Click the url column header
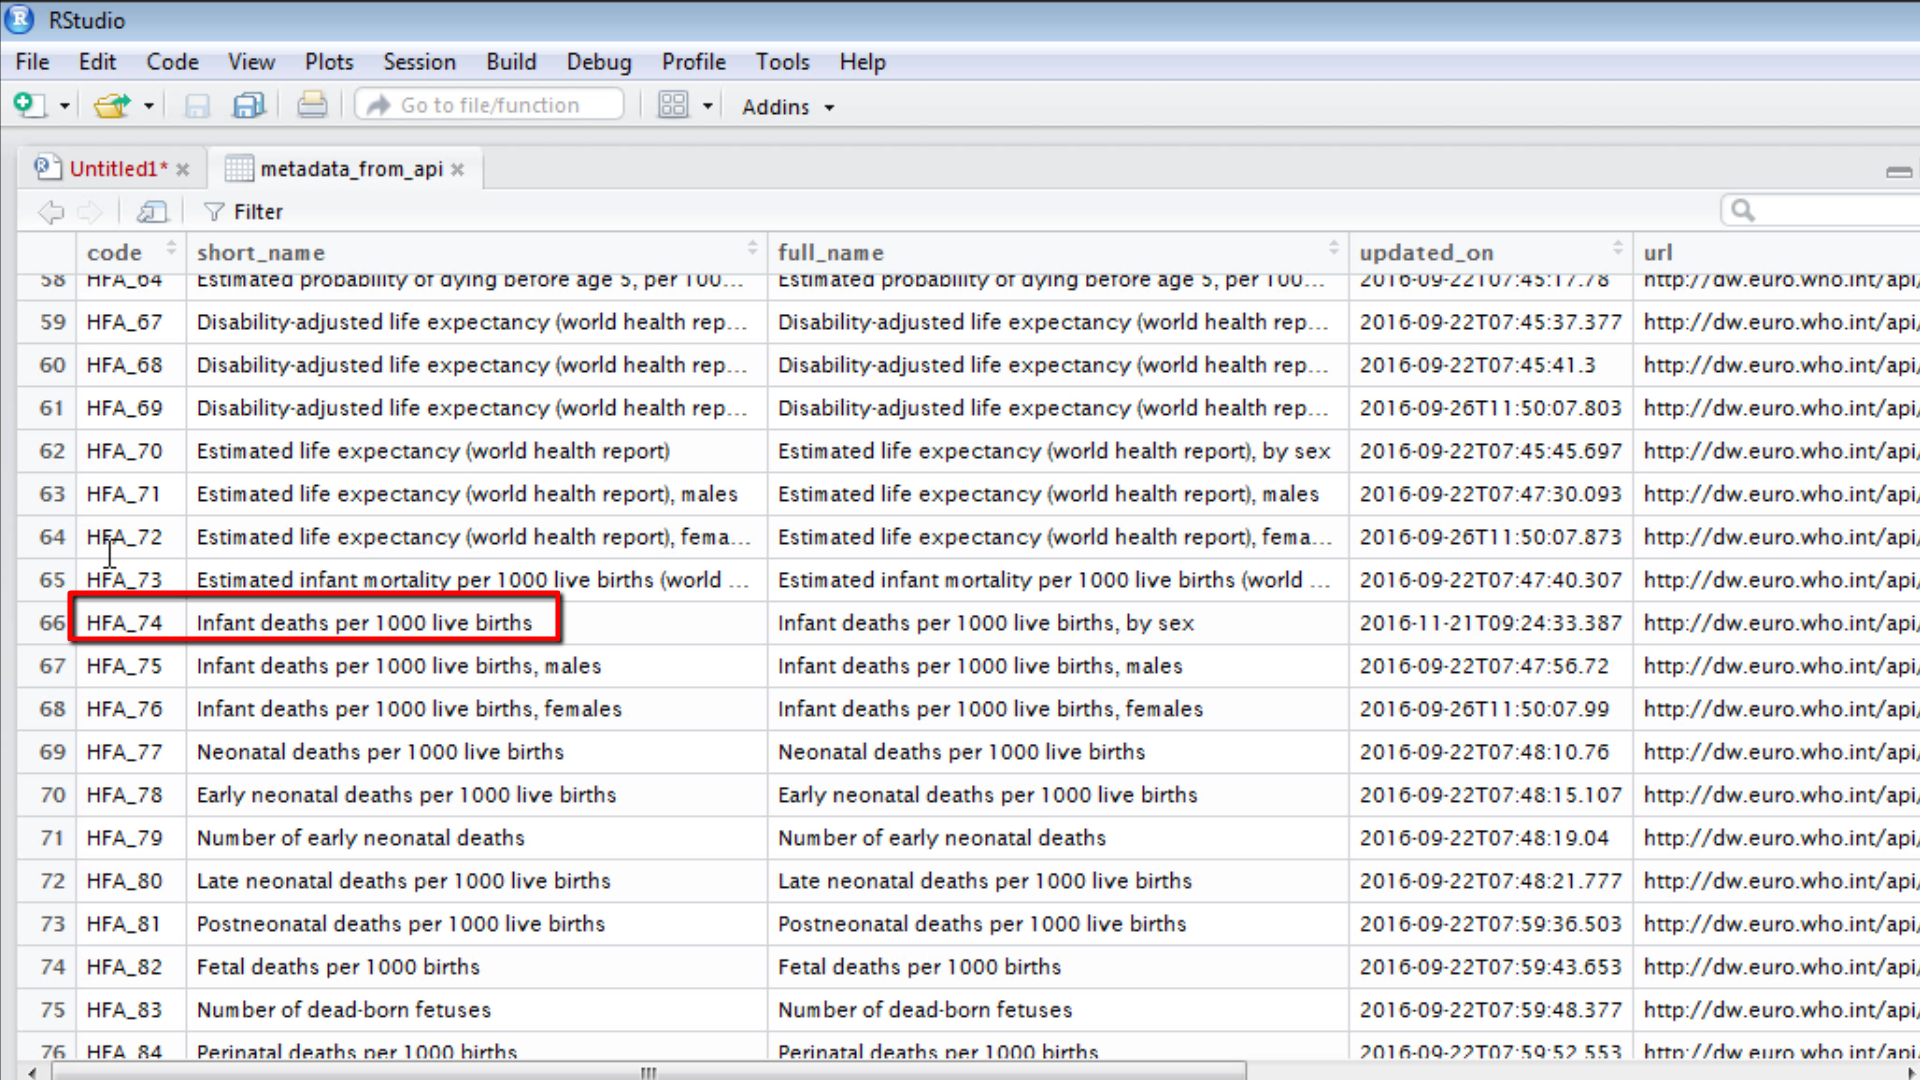This screenshot has width=1920, height=1080. click(1776, 252)
